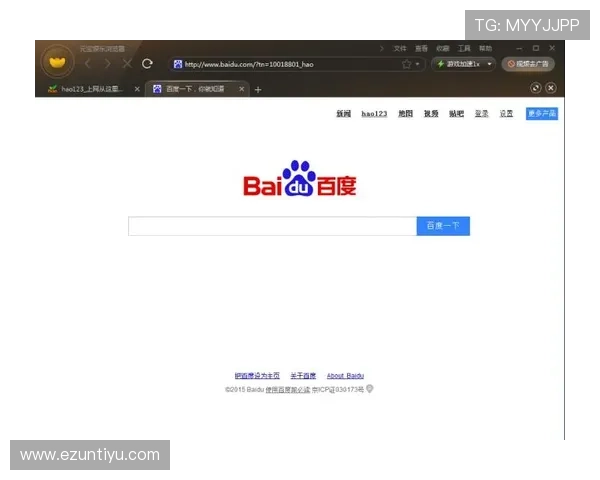Viewport: 600px width, 480px height.
Task: Open the 新闻 link
Action: [x=344, y=114]
